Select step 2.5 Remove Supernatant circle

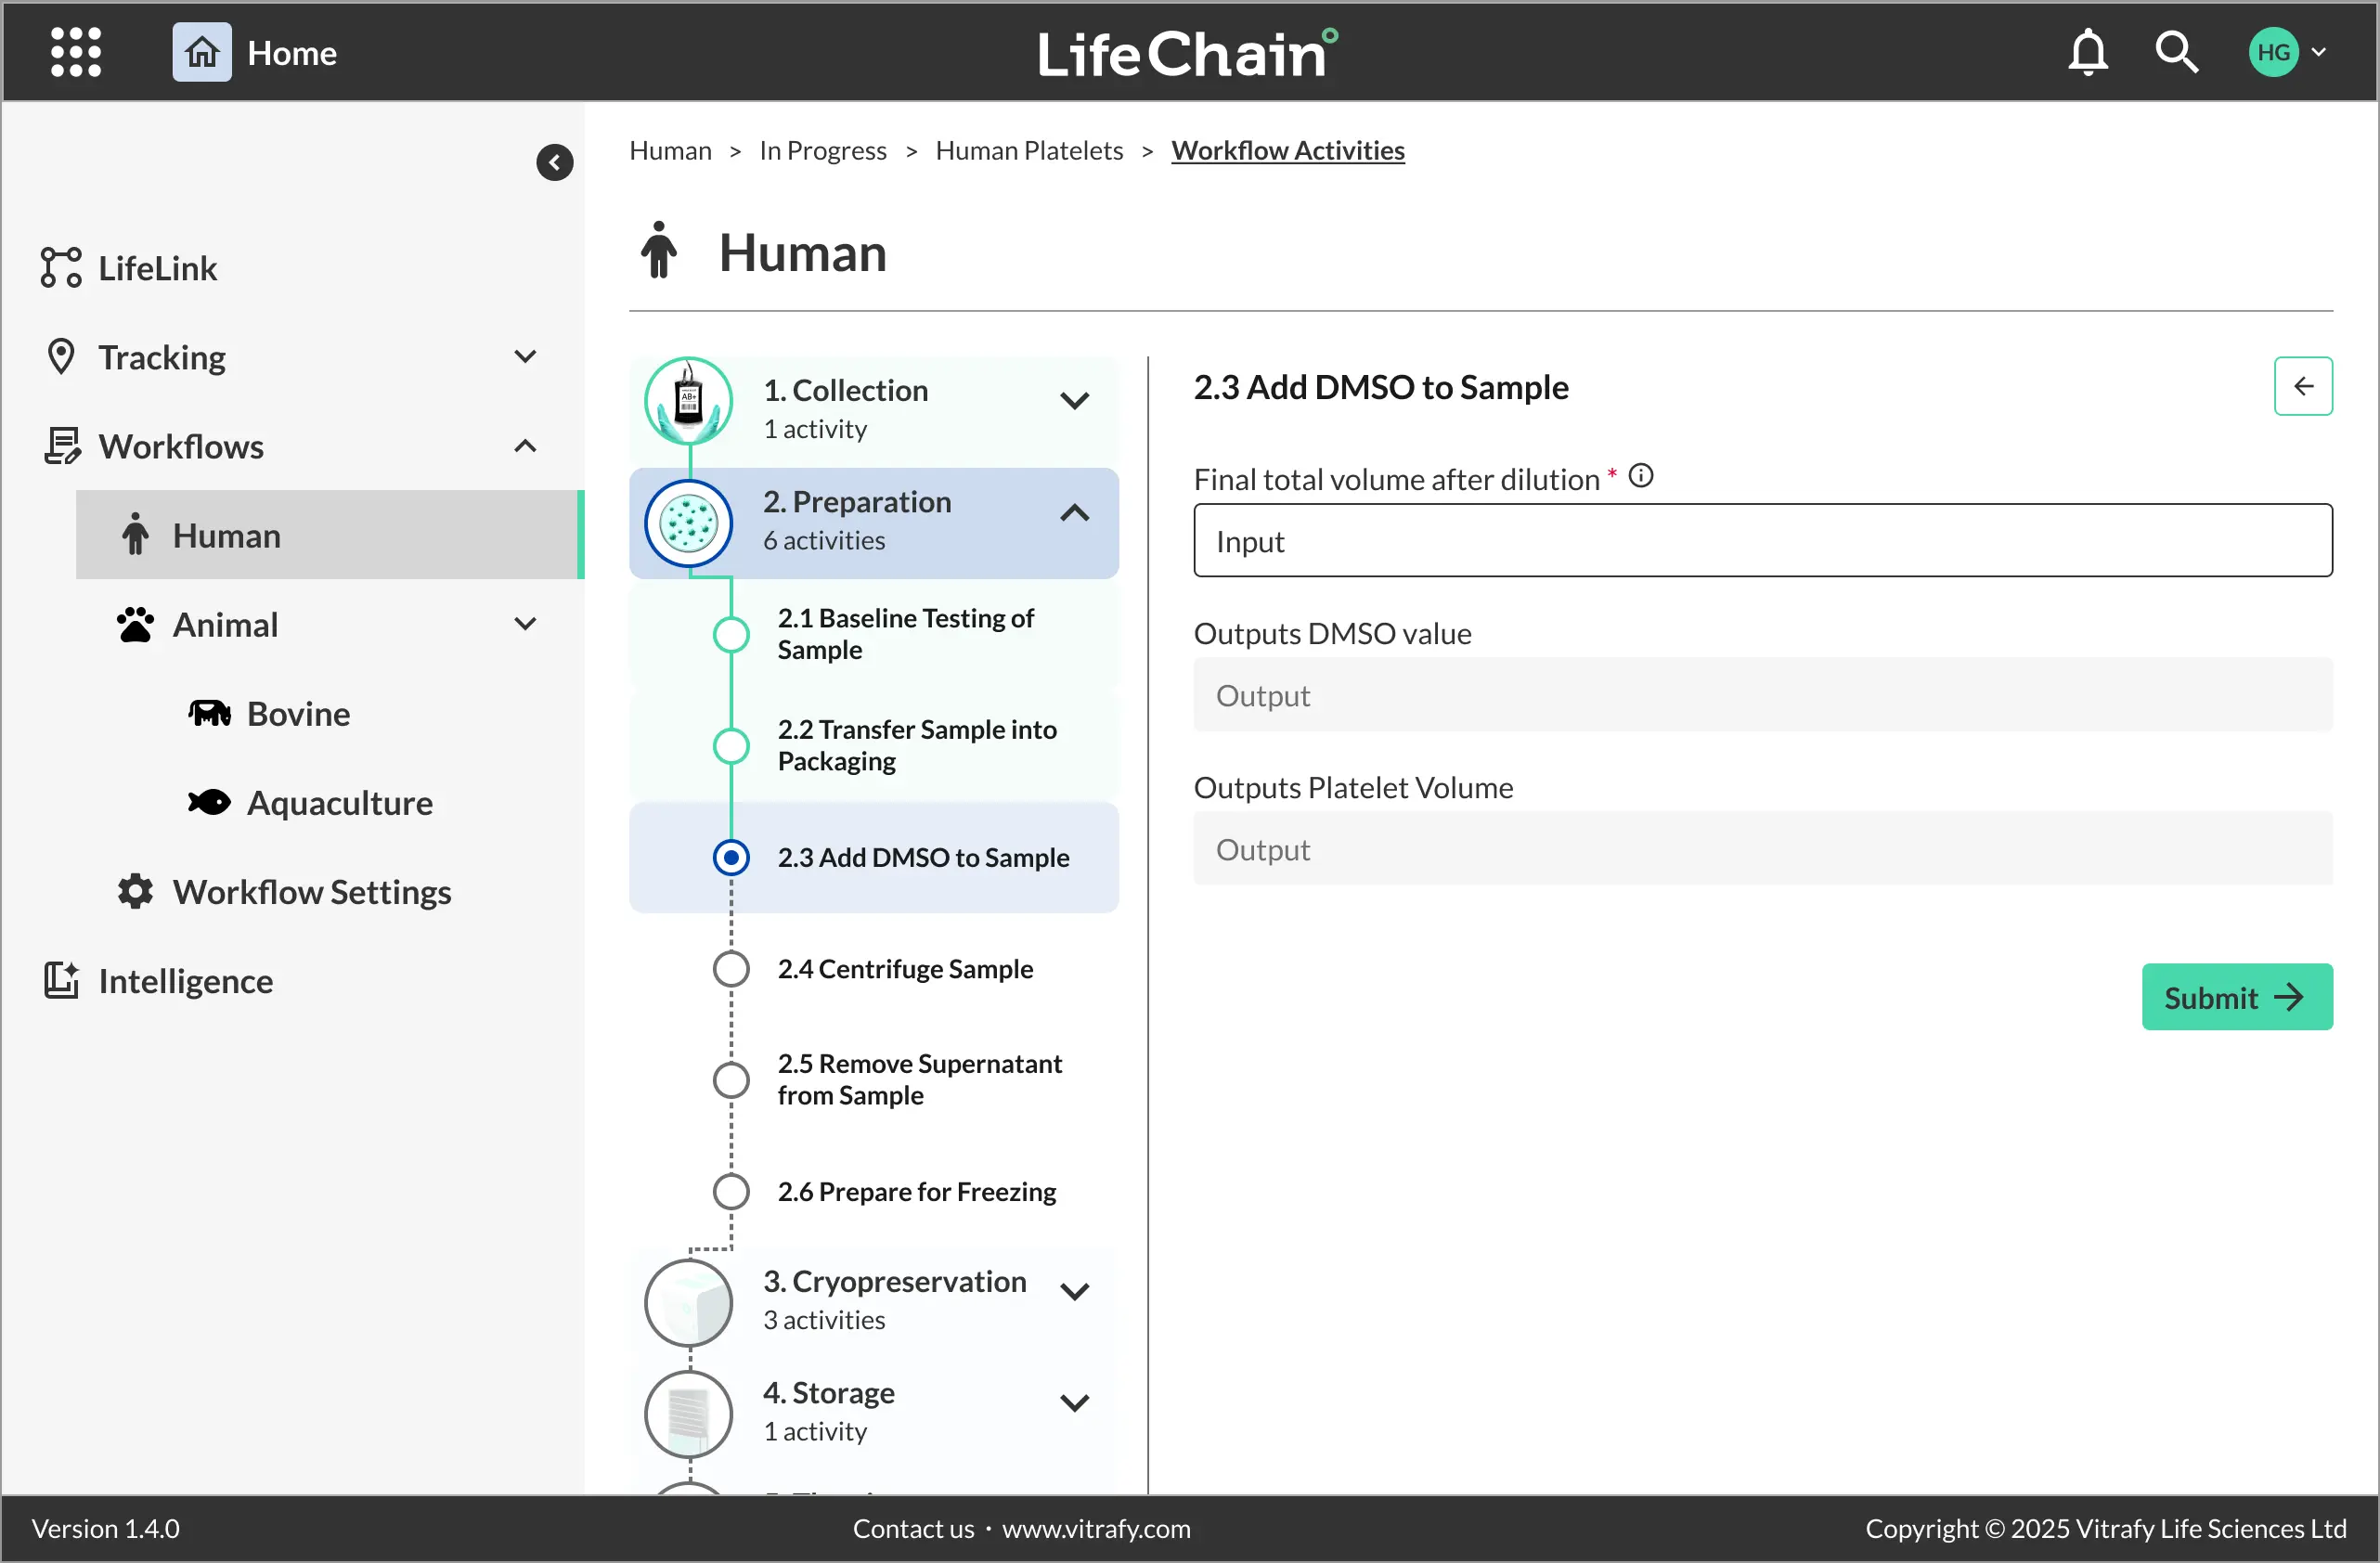click(731, 1080)
